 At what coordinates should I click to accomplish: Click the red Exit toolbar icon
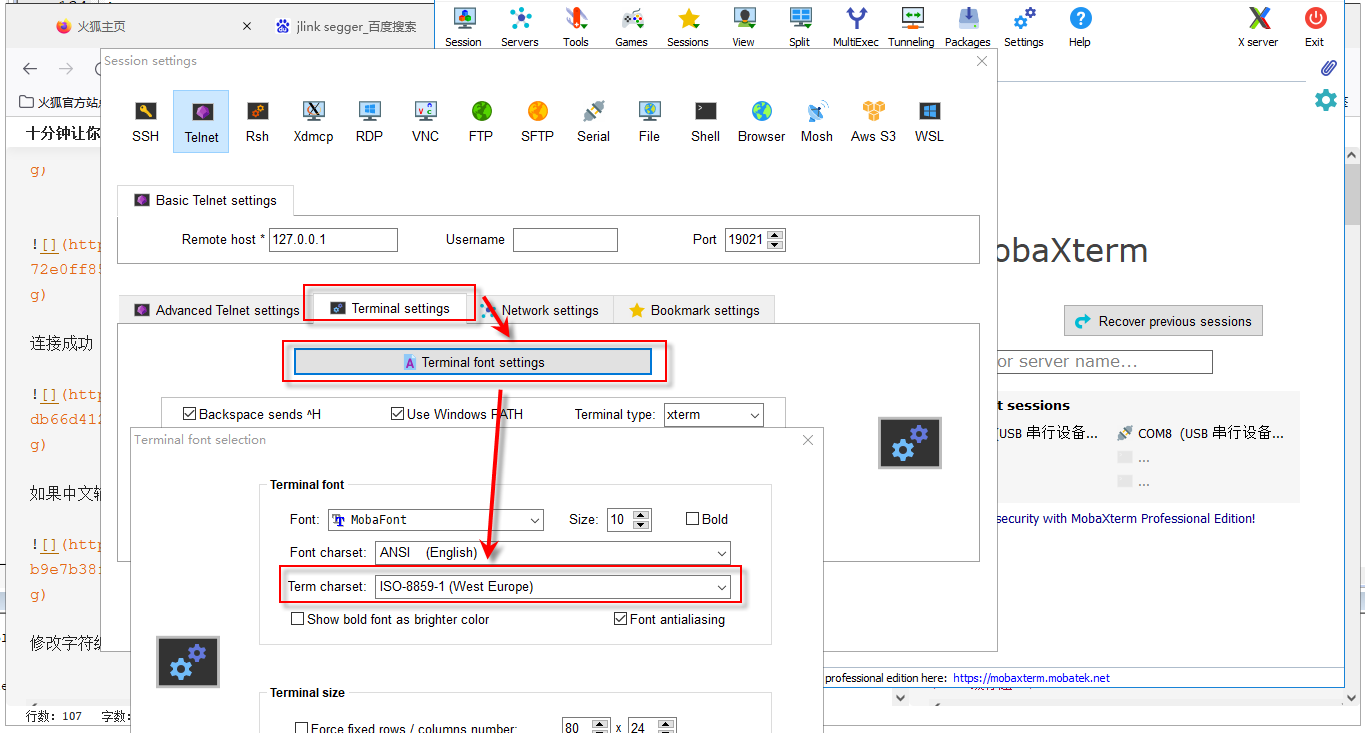(1315, 26)
